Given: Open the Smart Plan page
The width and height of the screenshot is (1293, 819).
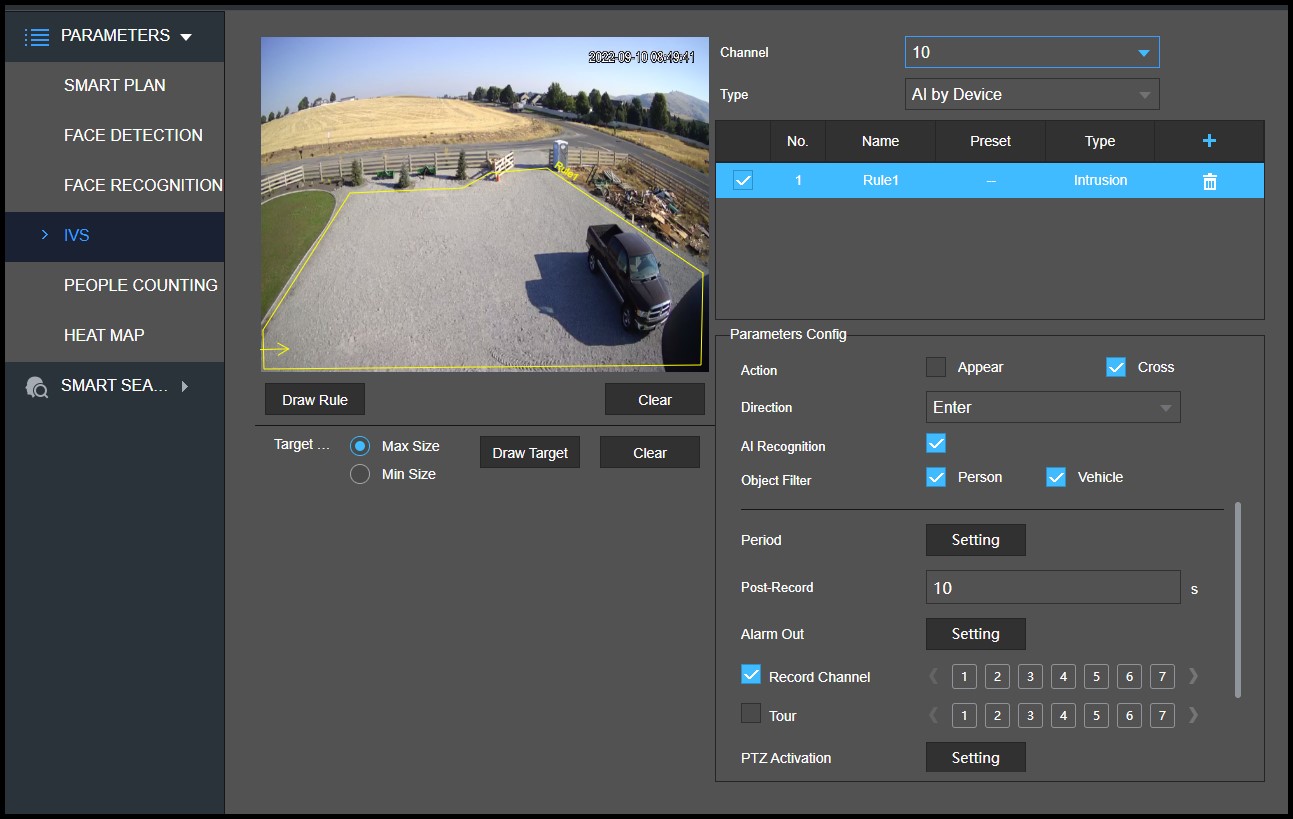Looking at the screenshot, I should click(x=115, y=86).
